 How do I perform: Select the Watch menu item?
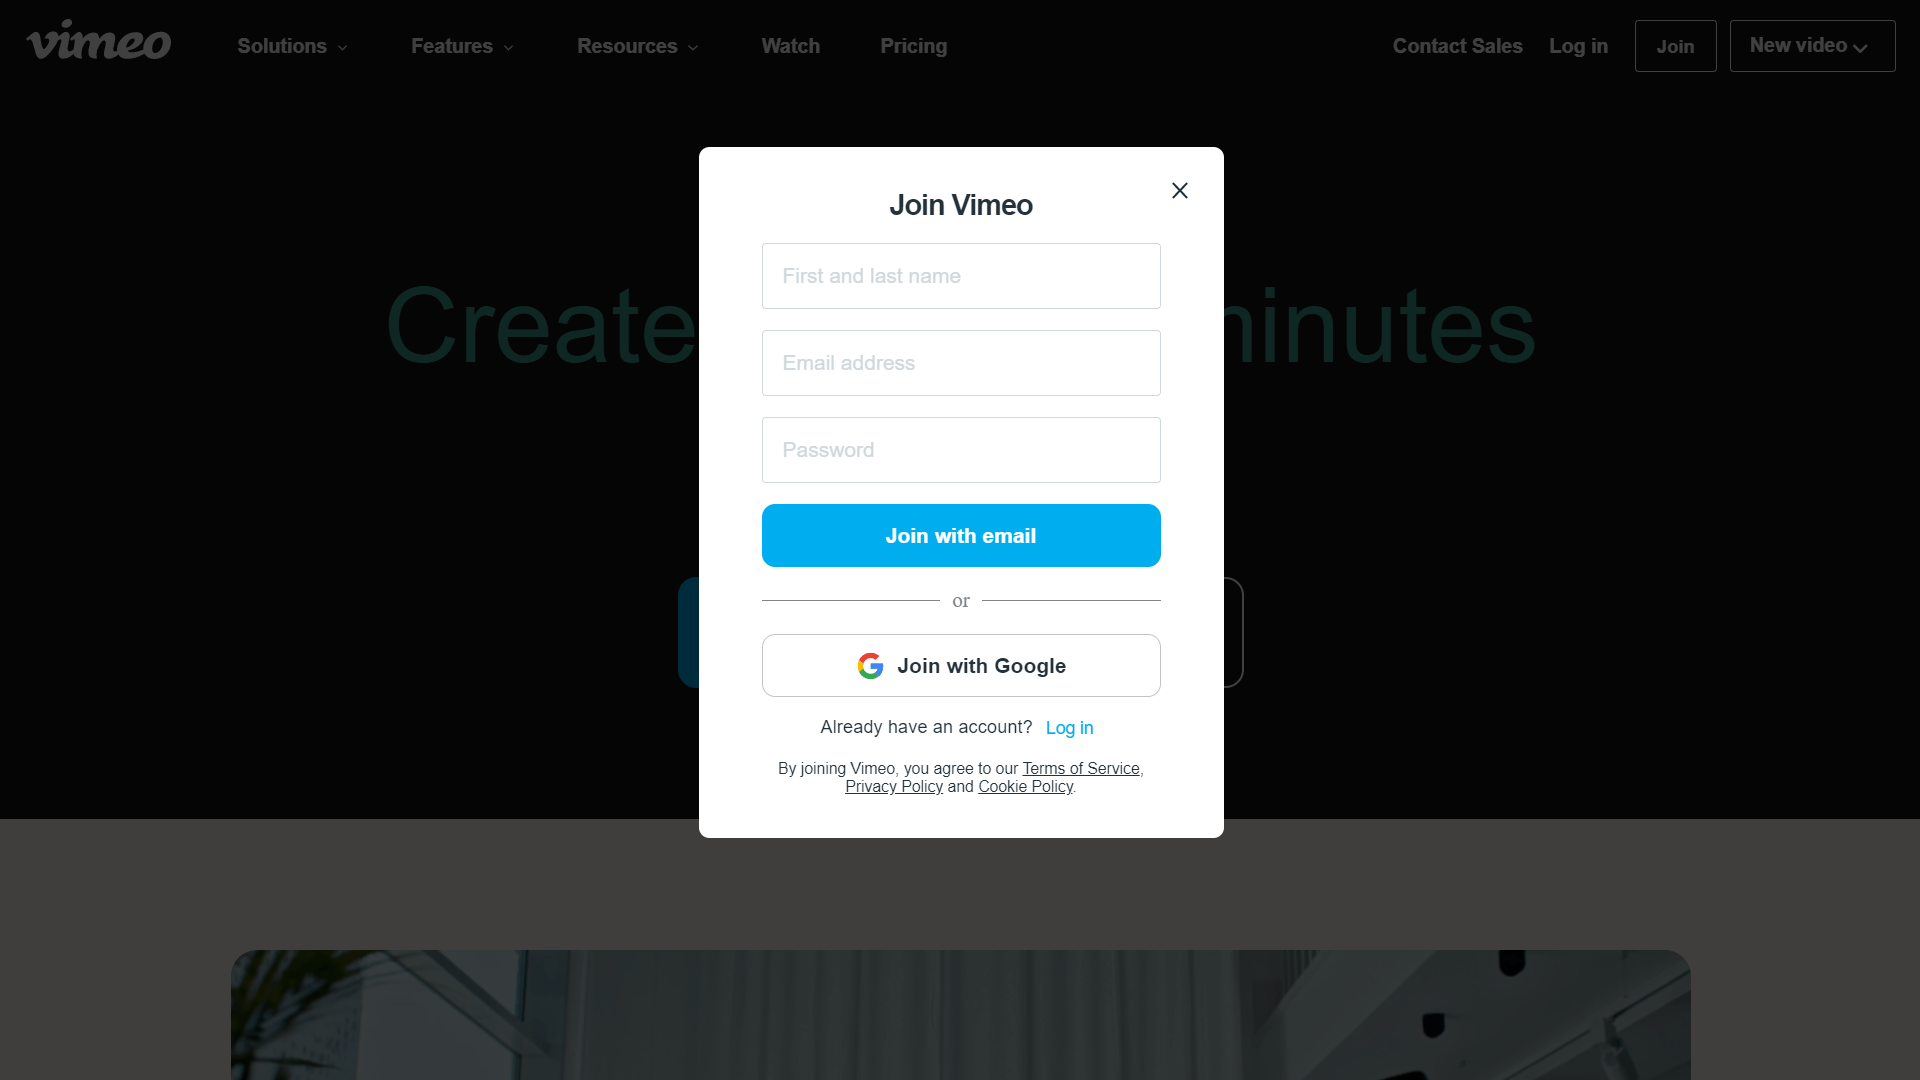coord(790,45)
